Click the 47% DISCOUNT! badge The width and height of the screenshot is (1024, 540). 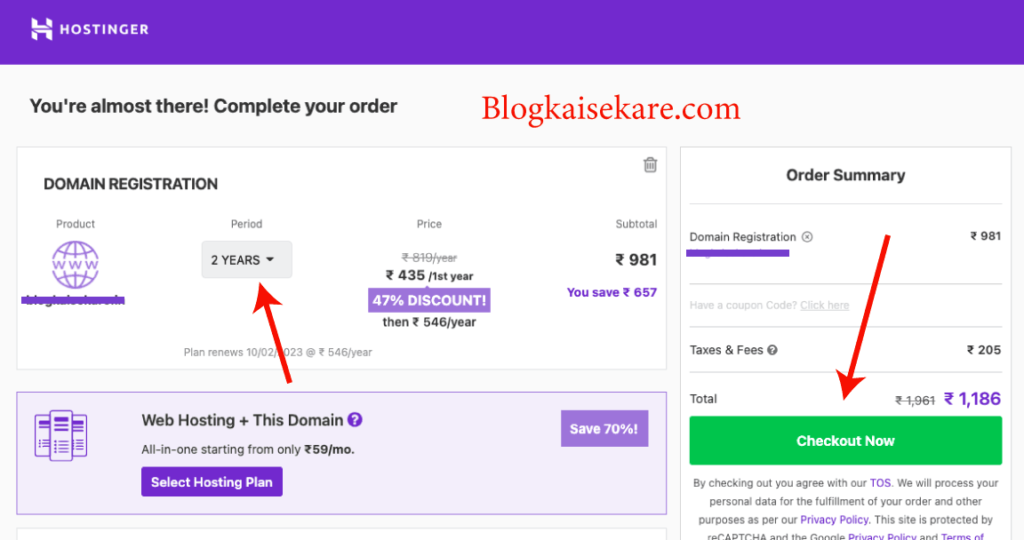pyautogui.click(x=429, y=300)
